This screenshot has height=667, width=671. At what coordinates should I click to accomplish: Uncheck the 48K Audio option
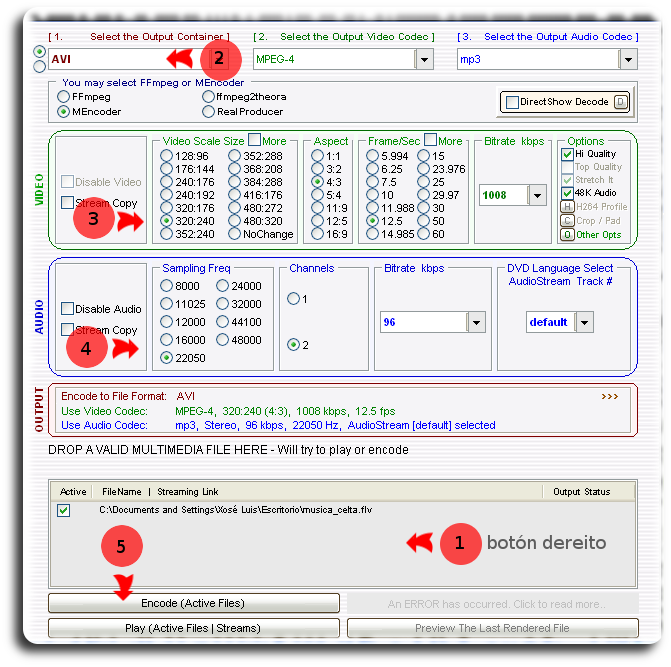pos(567,193)
